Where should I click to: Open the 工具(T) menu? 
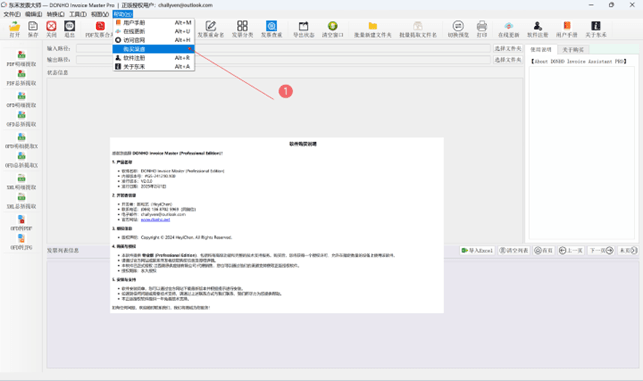tap(78, 14)
